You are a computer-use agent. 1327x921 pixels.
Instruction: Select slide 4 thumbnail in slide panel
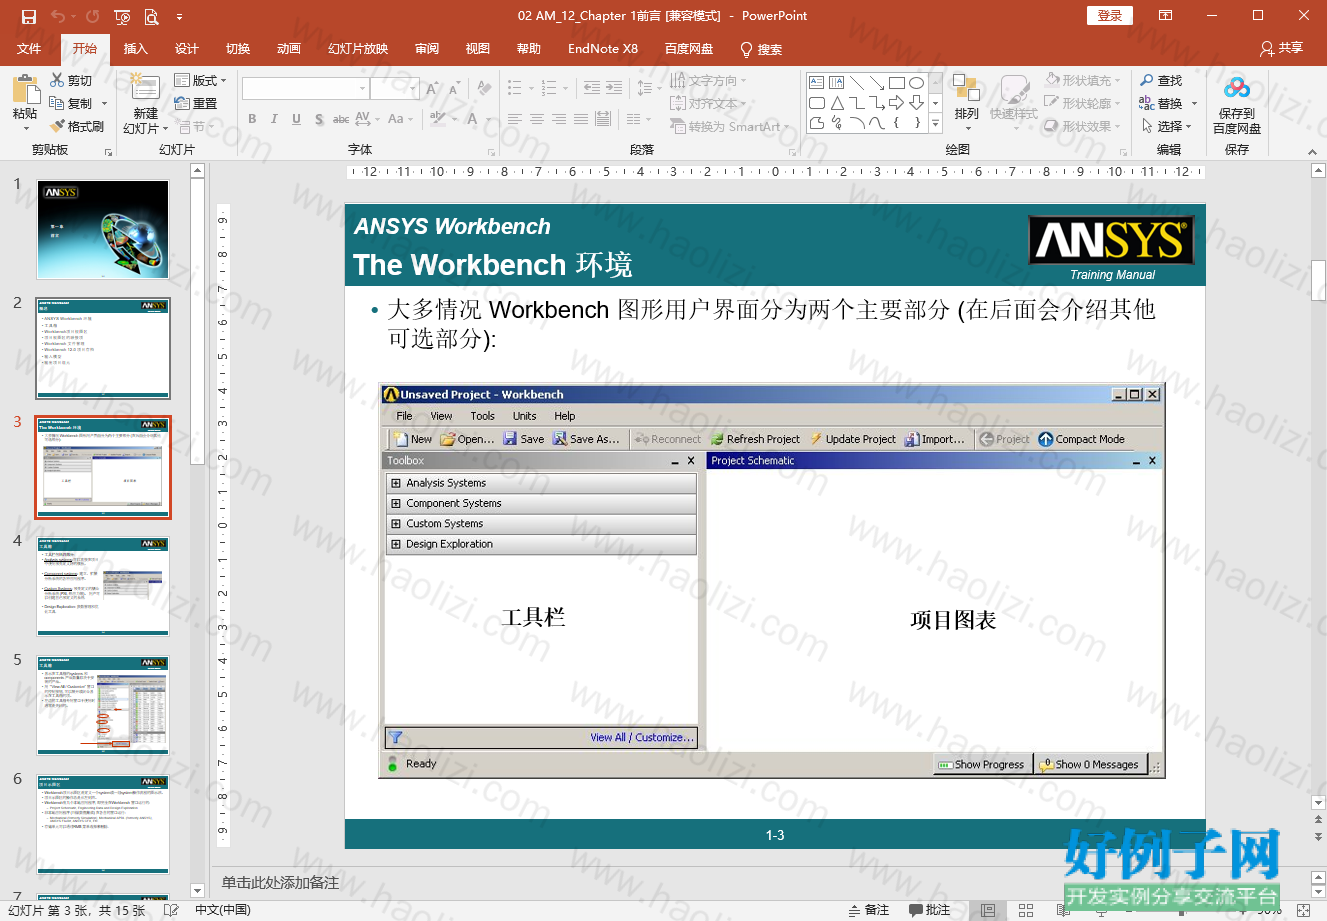click(103, 586)
